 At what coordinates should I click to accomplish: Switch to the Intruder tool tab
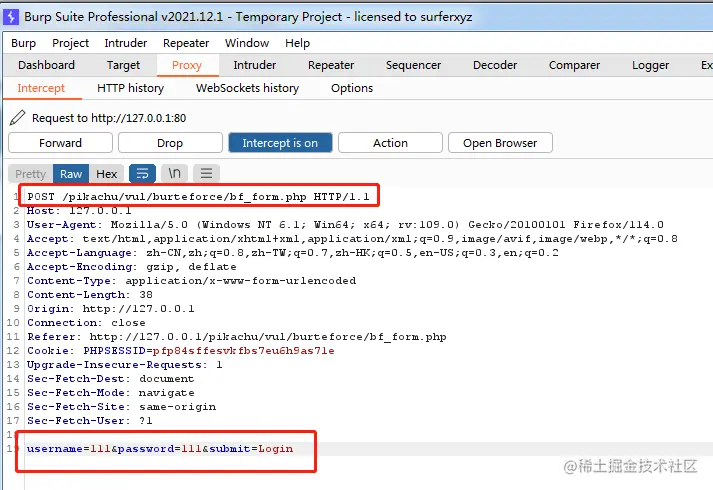255,65
